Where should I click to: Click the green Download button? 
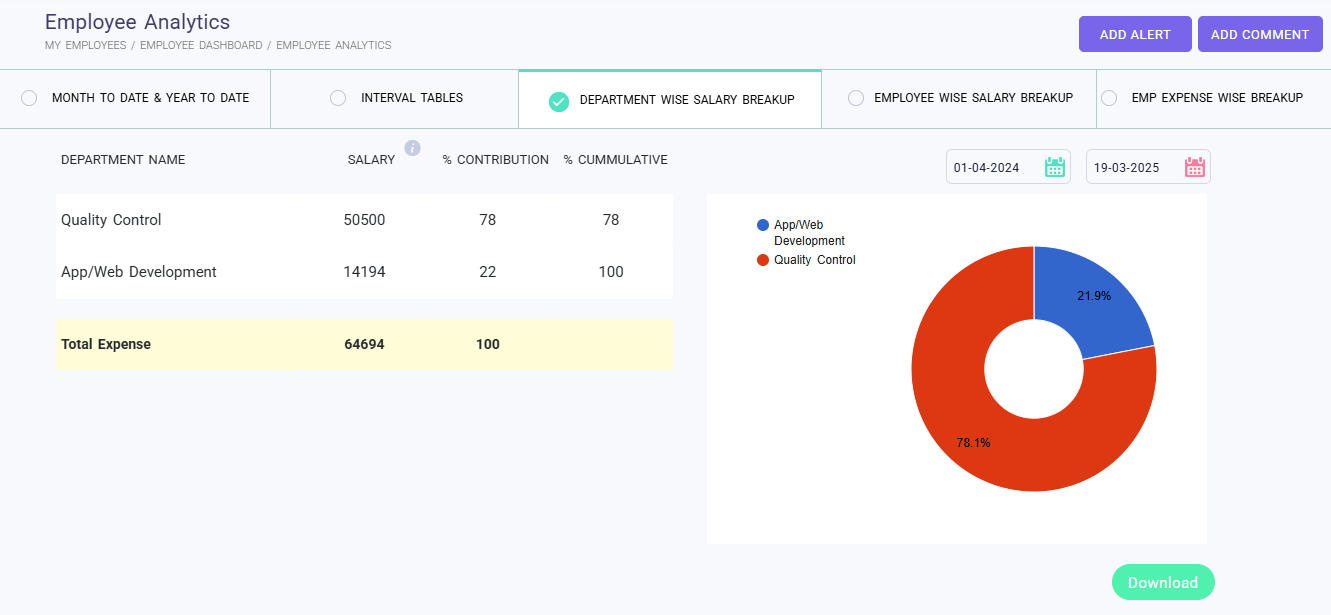[1162, 582]
